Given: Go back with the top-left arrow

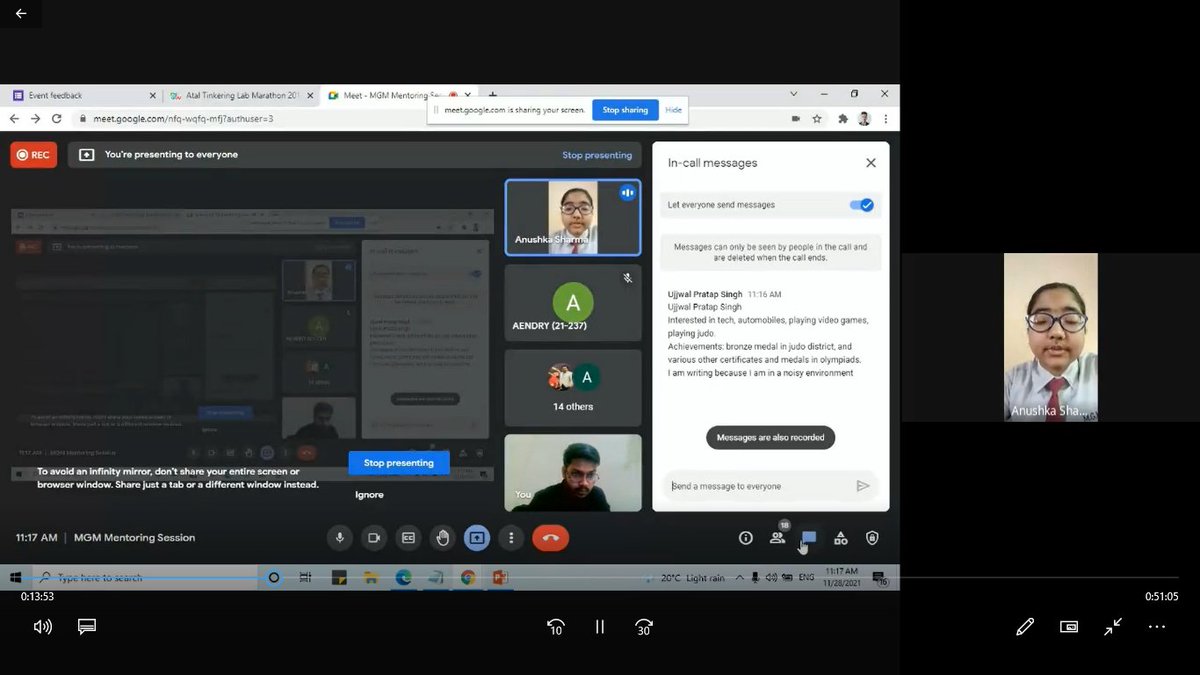Looking at the screenshot, I should tap(21, 14).
